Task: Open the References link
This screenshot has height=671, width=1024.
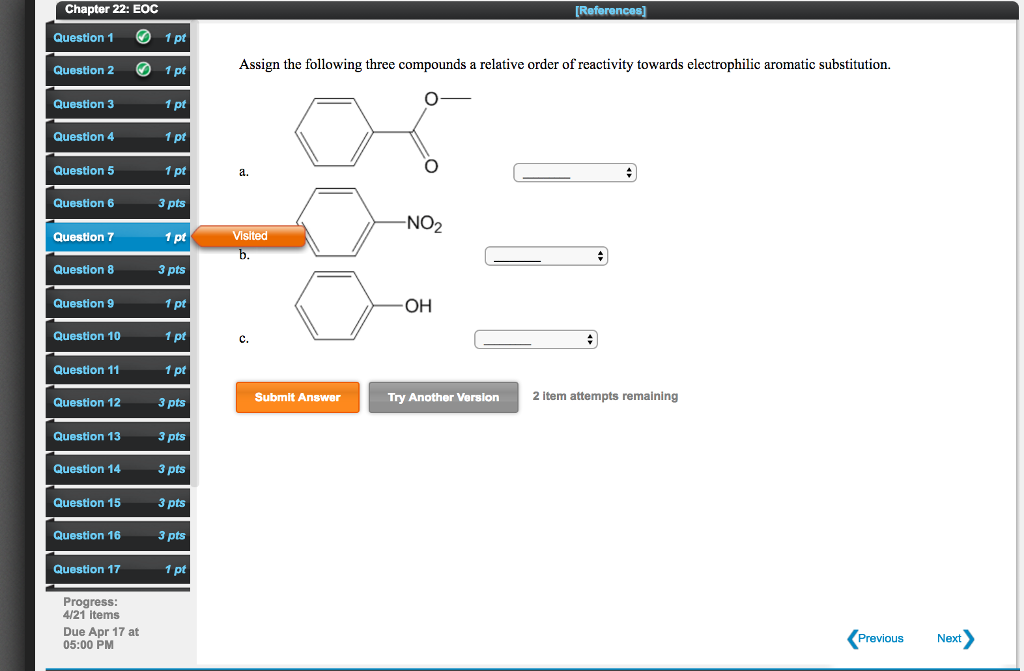Action: [x=610, y=11]
